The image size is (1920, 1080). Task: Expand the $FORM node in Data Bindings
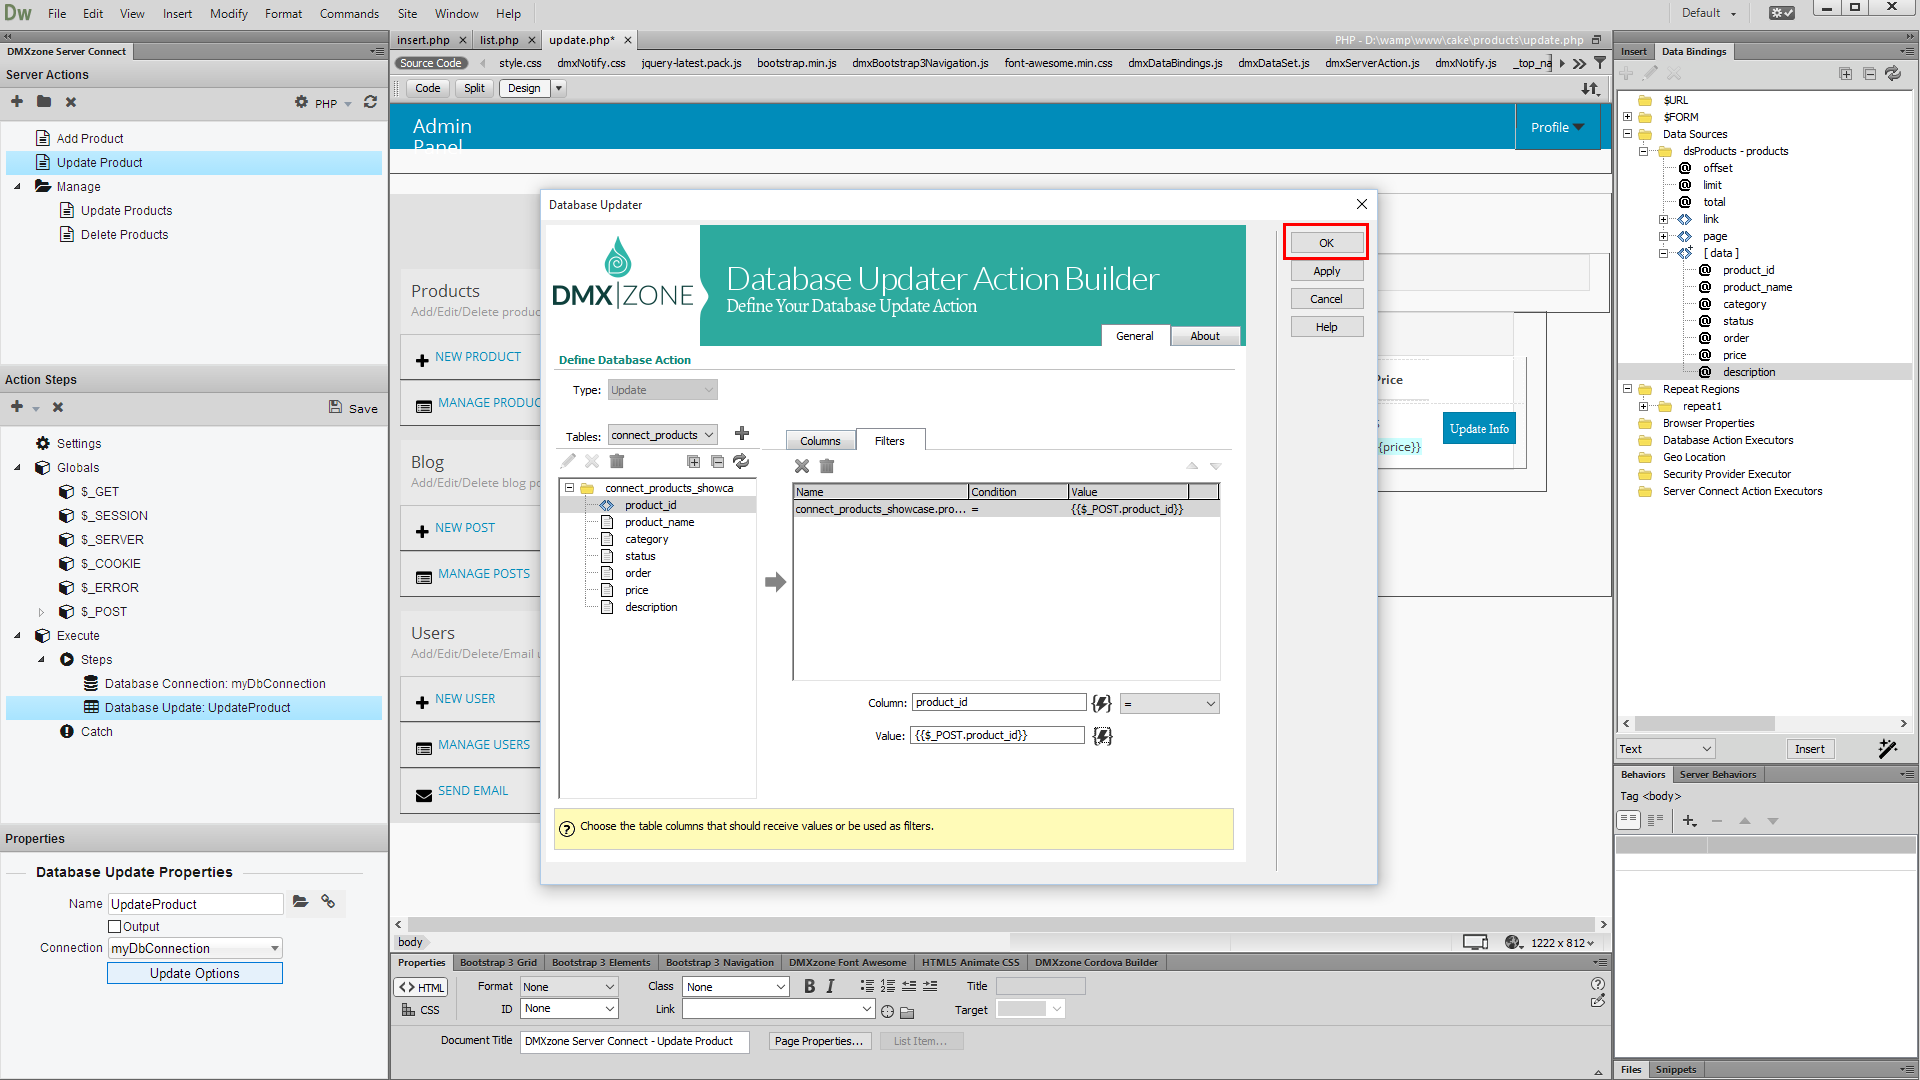pos(1627,117)
